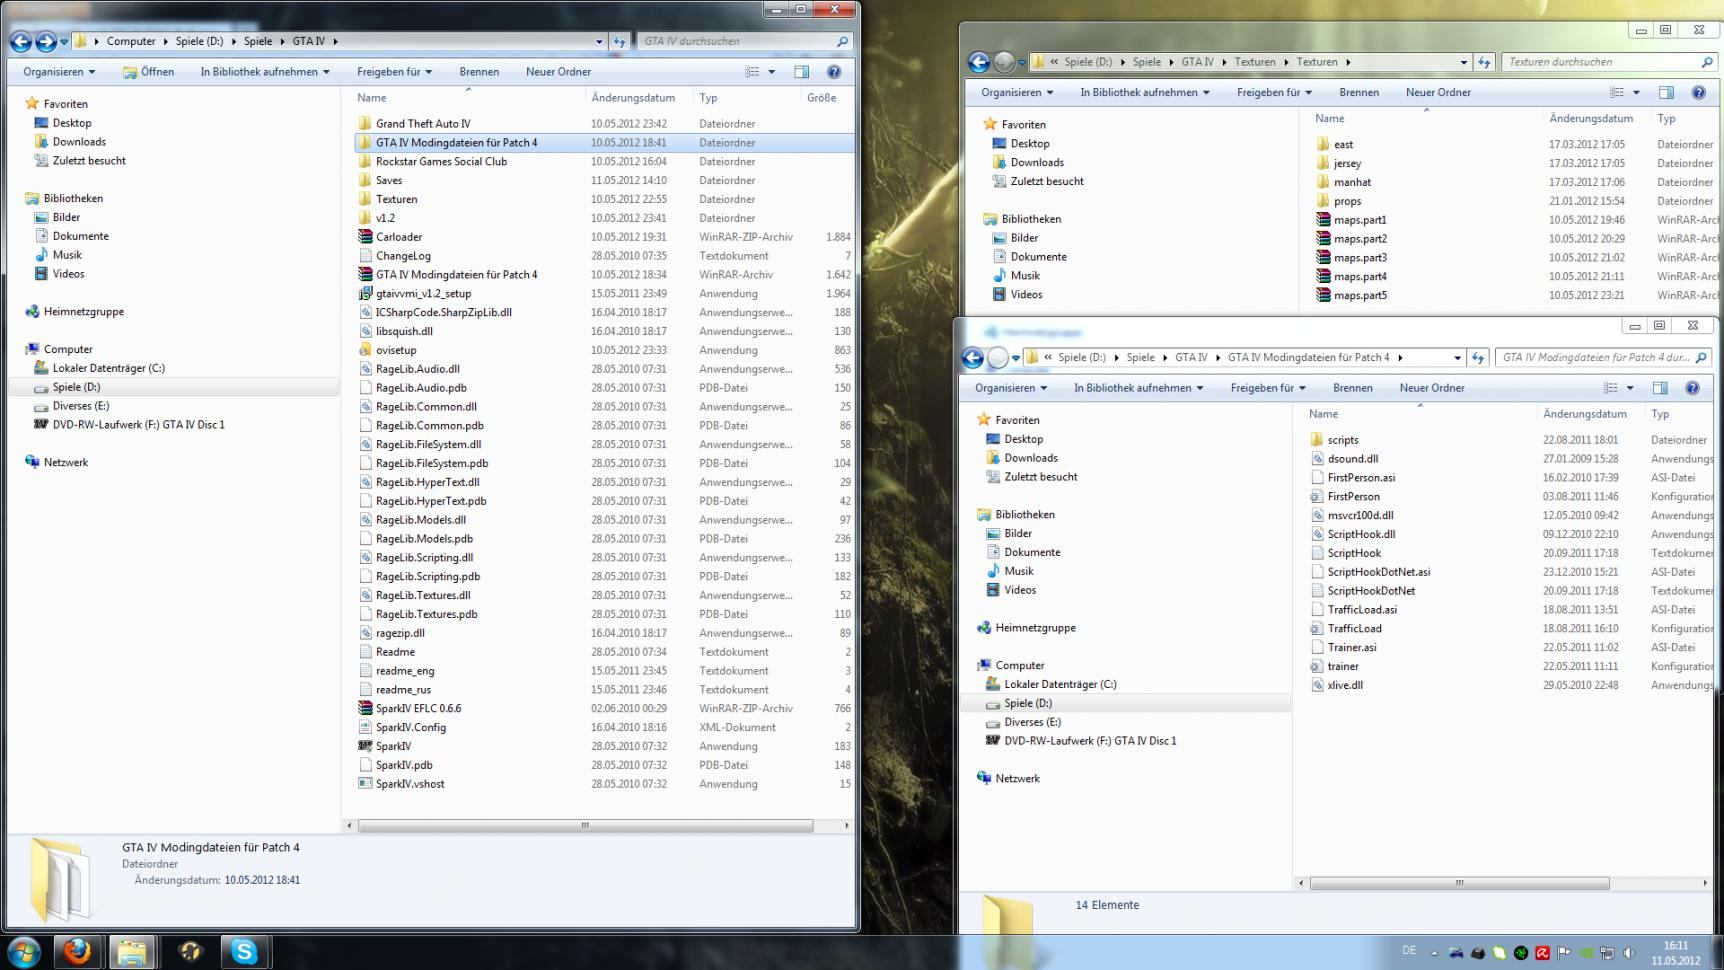Click the refresh icon beside the GTA IV address bar
Viewport: 1724px width, 970px height.
point(619,41)
